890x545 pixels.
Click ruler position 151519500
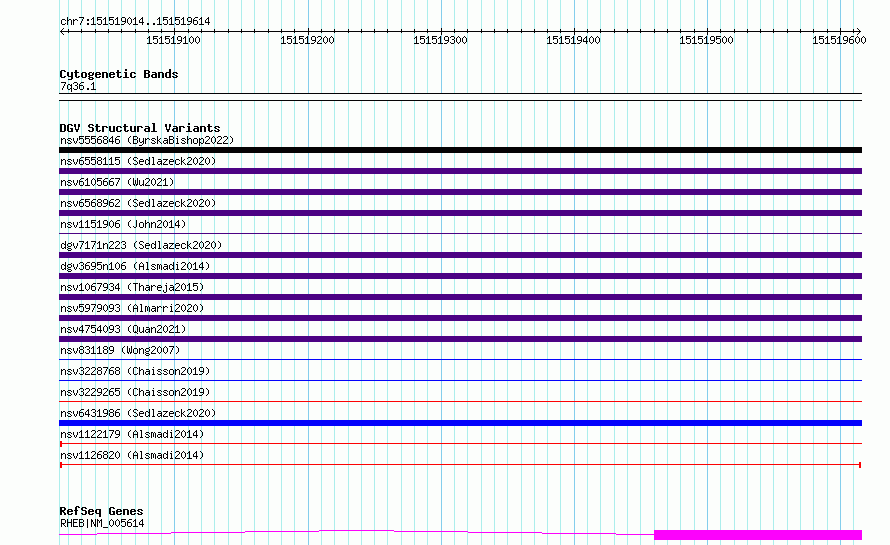pos(706,40)
